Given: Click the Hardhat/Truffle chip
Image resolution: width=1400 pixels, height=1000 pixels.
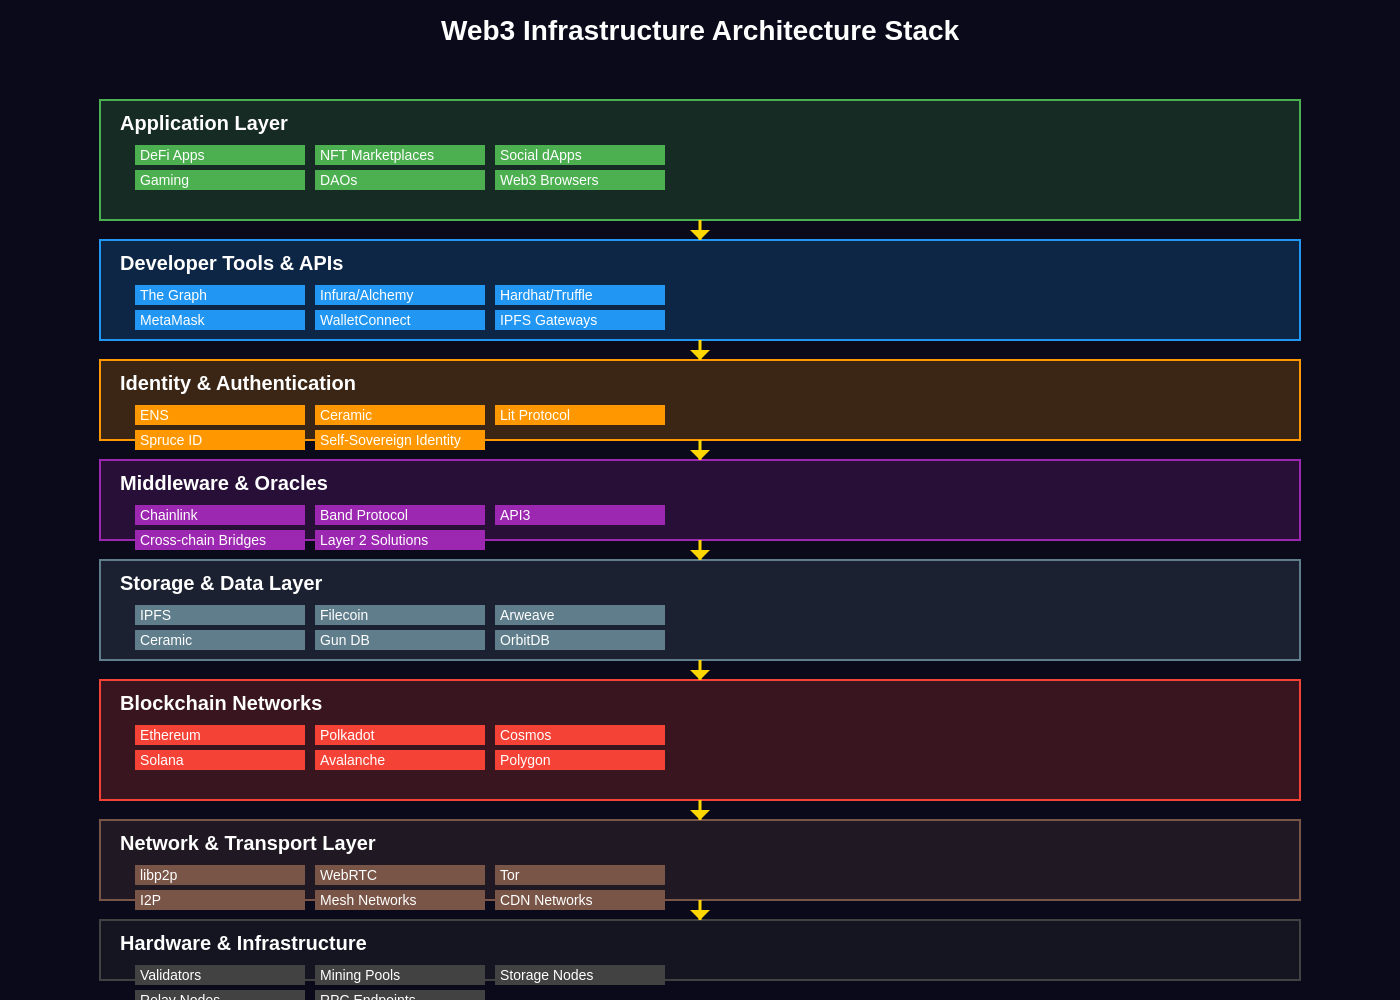Looking at the screenshot, I should tap(580, 295).
